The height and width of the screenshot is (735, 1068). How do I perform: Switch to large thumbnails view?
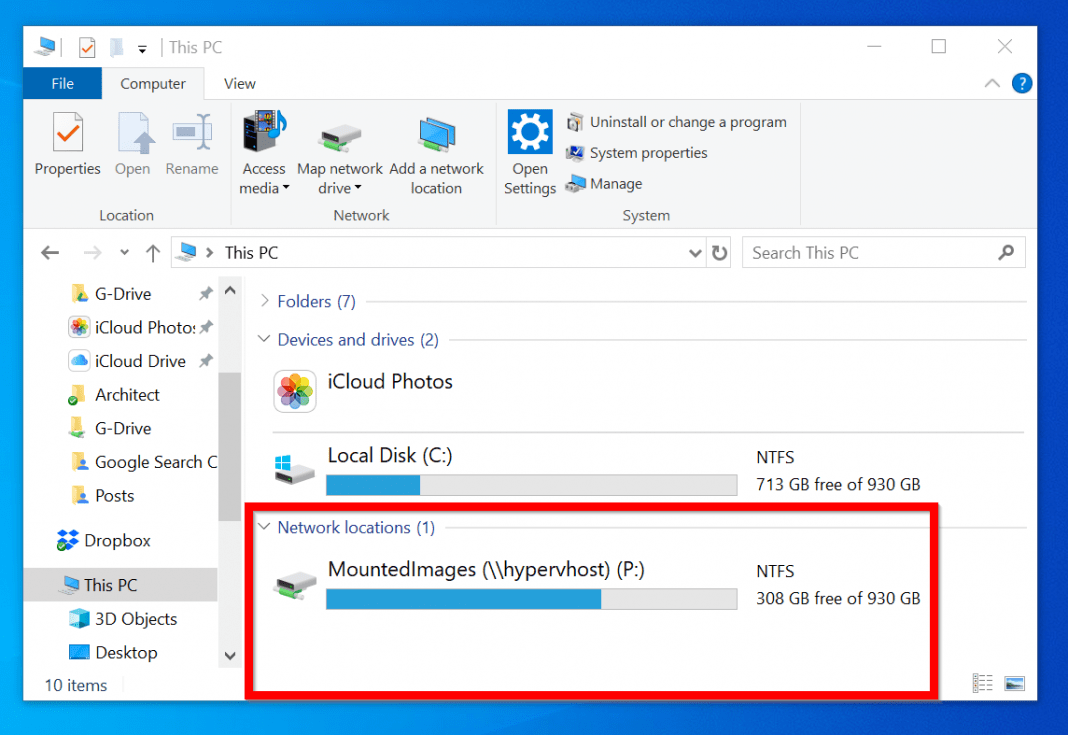click(x=1013, y=683)
